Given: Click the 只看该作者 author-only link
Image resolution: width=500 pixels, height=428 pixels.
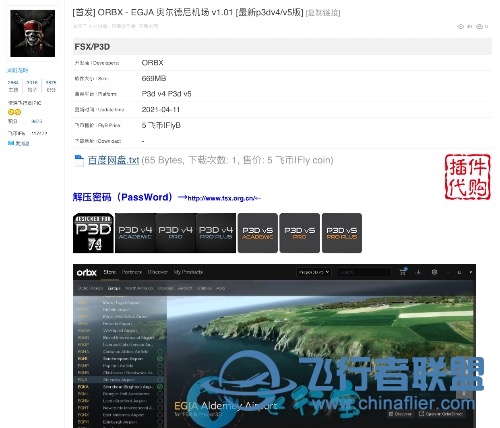Looking at the screenshot, I should click(x=123, y=26).
